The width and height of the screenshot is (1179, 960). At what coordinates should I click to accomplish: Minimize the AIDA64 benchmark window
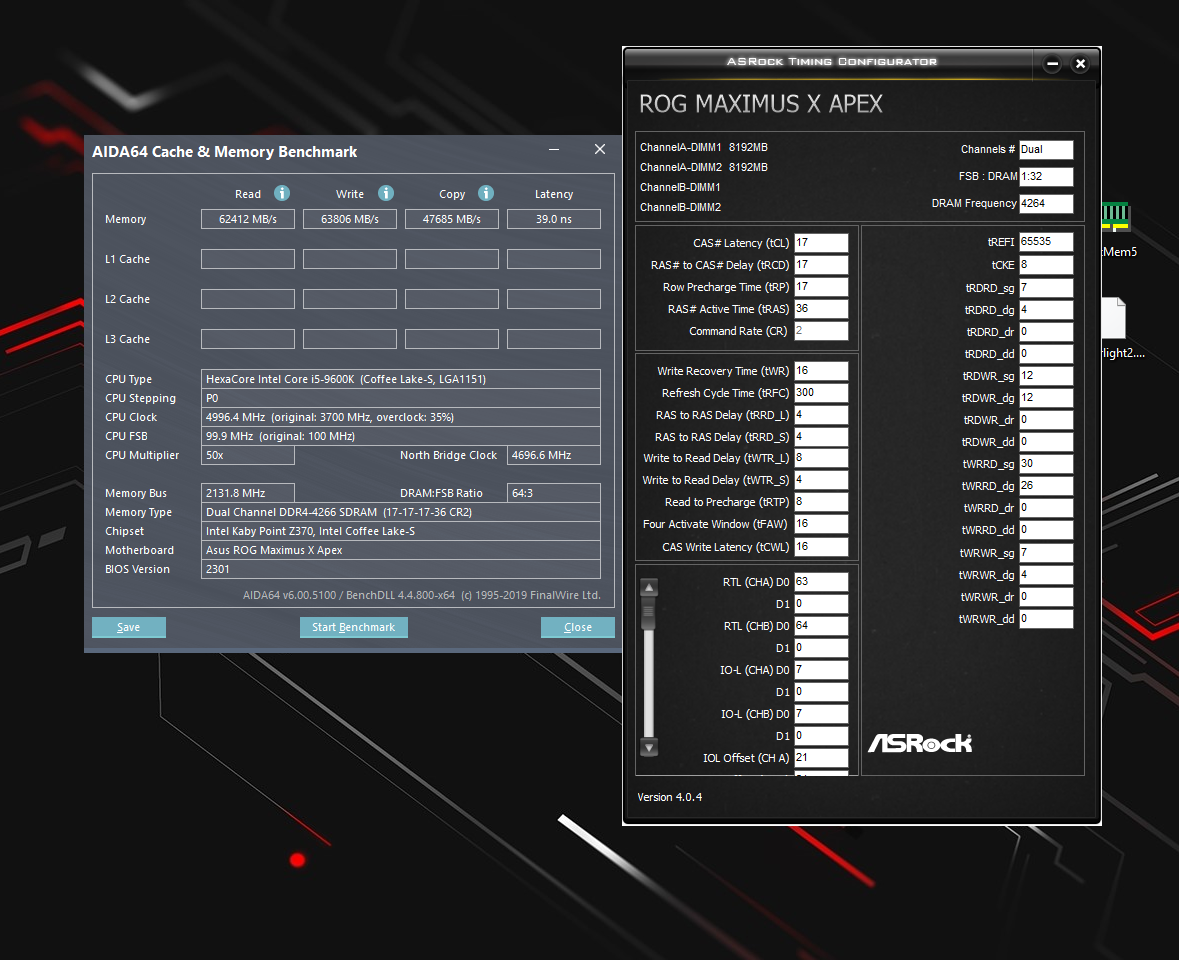point(554,150)
